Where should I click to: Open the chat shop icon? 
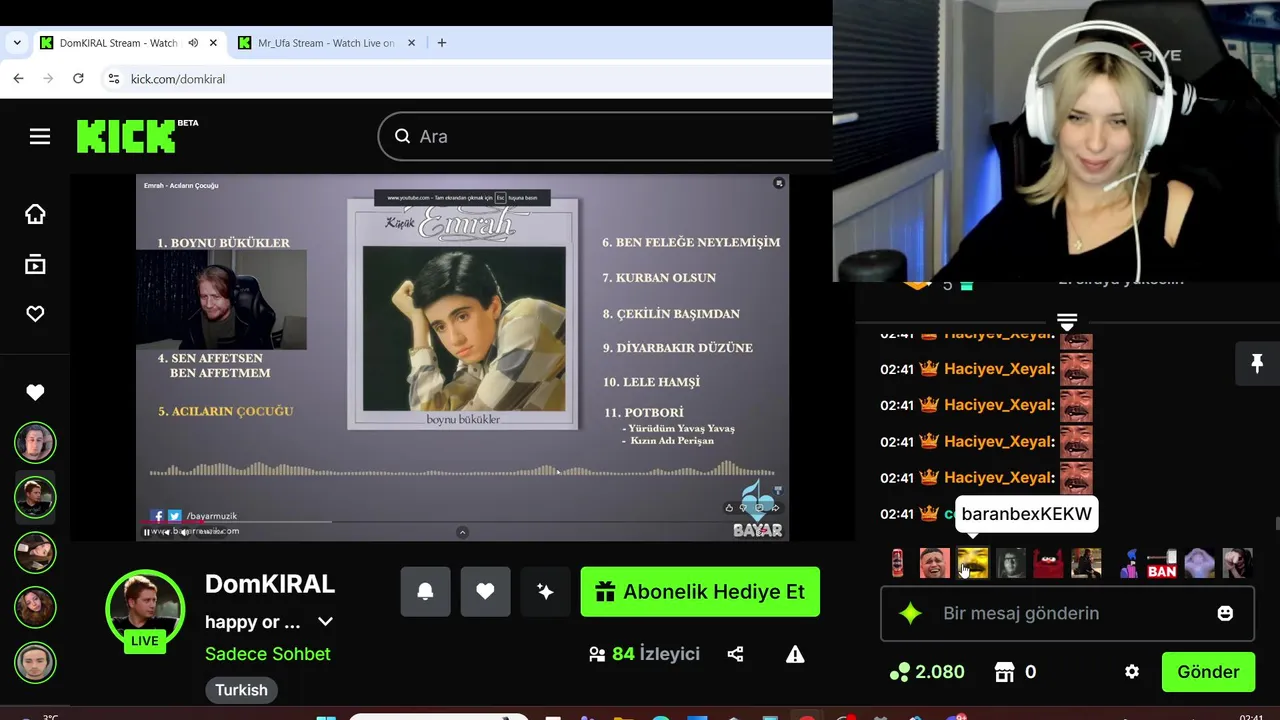[x=1004, y=672]
